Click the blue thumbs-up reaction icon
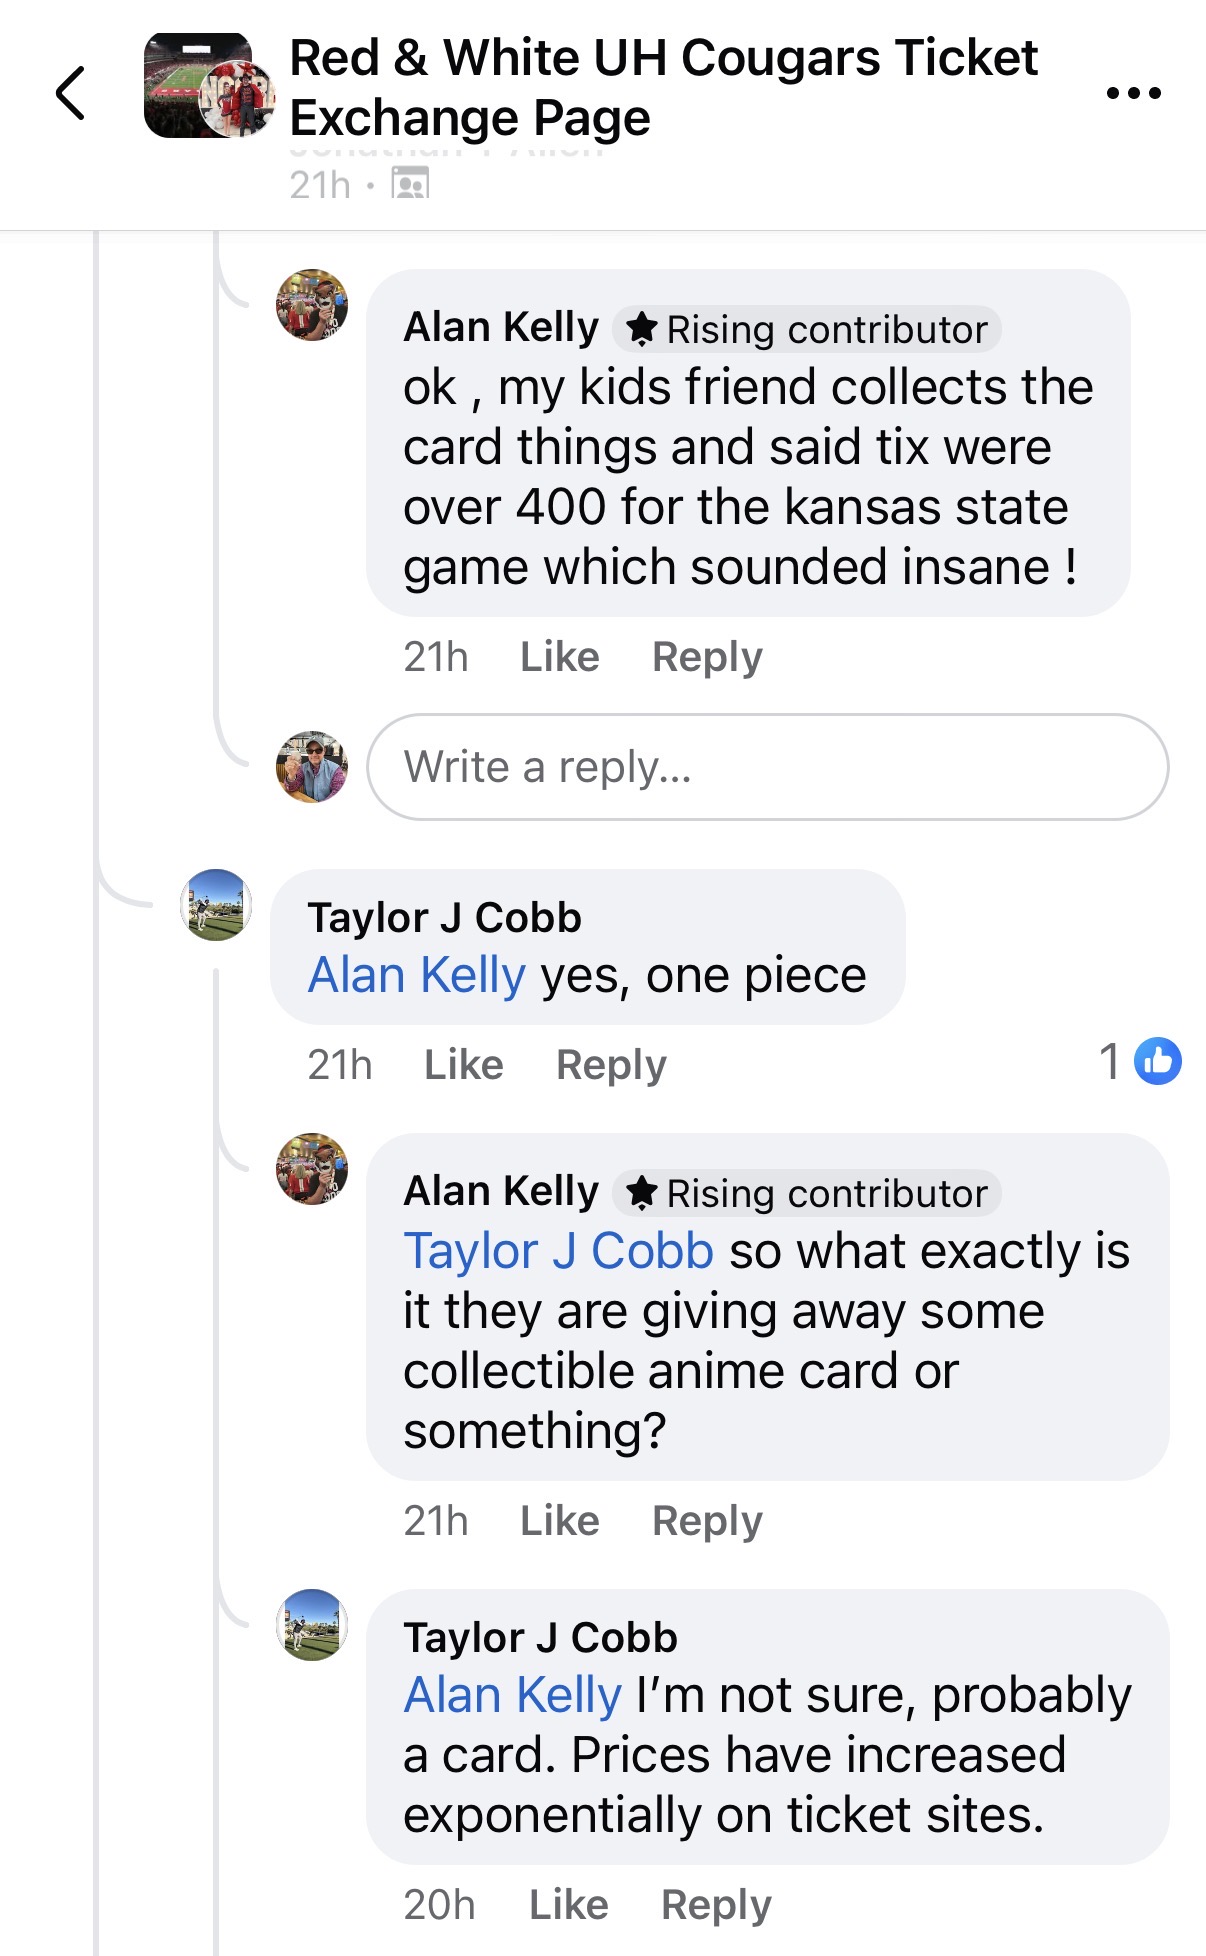Image resolution: width=1206 pixels, height=1956 pixels. click(1158, 1061)
